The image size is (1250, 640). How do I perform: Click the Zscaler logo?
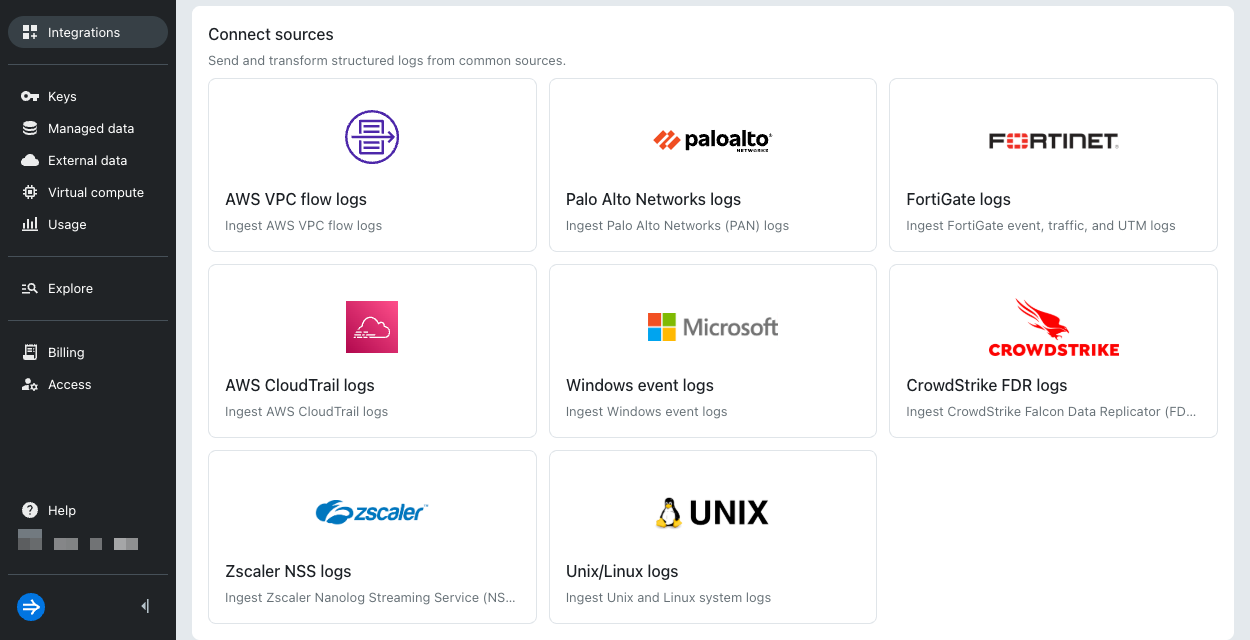point(372,512)
